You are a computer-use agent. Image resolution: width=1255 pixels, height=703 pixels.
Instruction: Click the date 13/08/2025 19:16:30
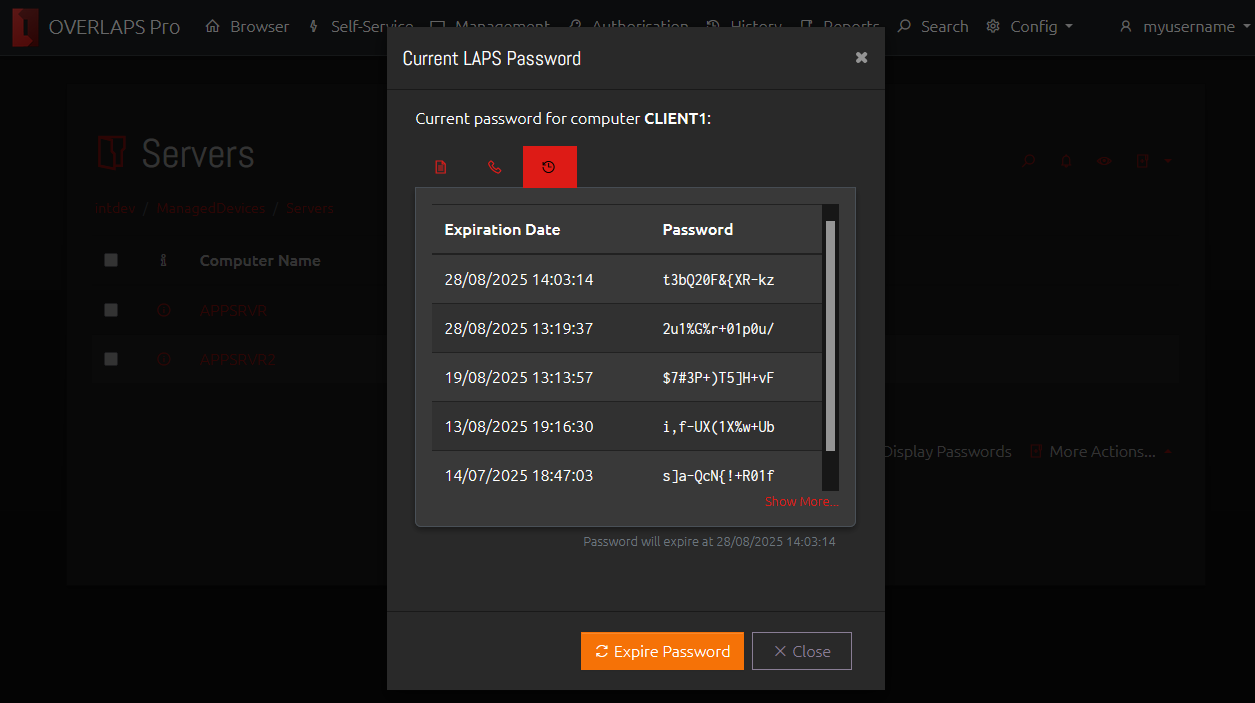(x=519, y=426)
